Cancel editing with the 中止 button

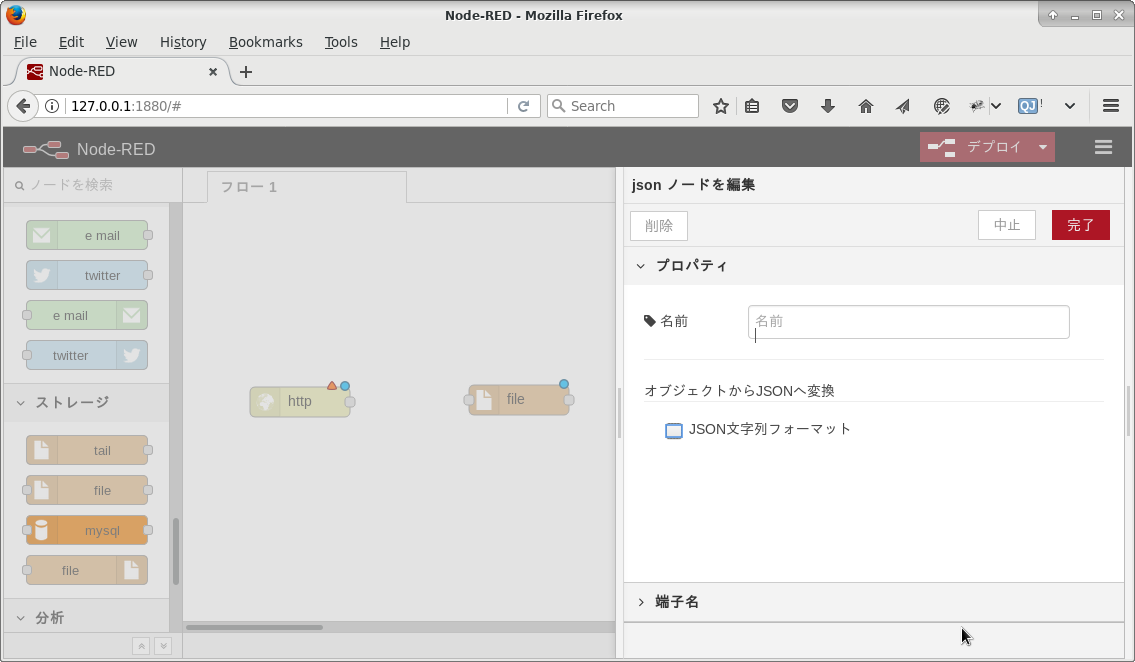[1006, 225]
